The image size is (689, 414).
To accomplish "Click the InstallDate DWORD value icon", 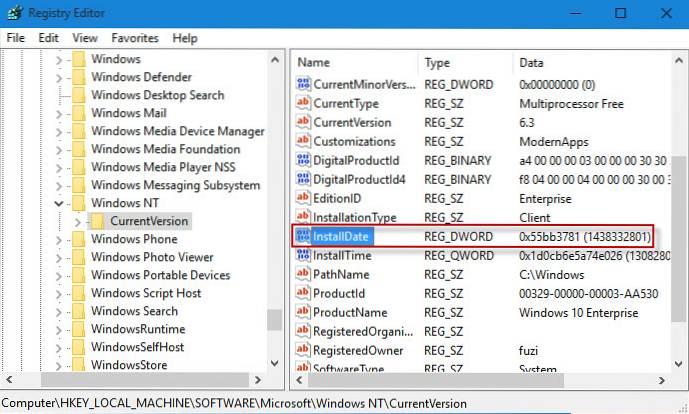I will click(x=304, y=237).
